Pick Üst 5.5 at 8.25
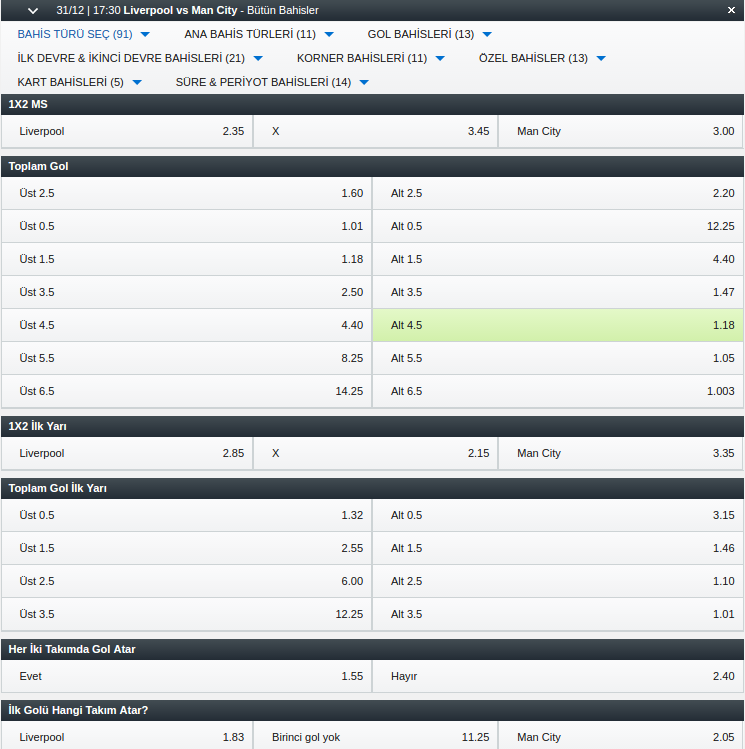Image resolution: width=745 pixels, height=749 pixels. [x=187, y=358]
